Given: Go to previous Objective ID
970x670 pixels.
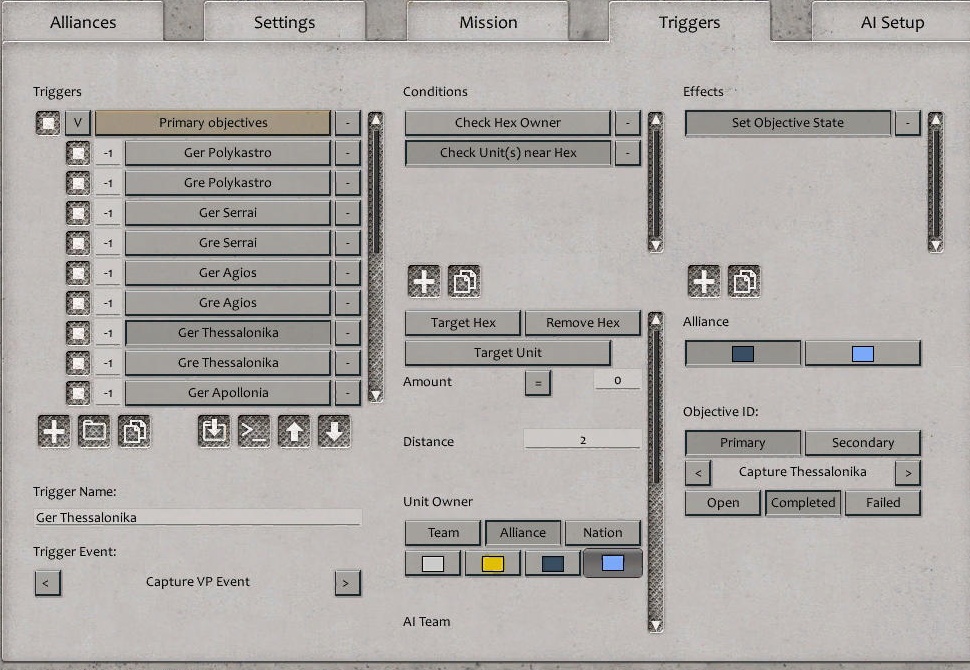Looking at the screenshot, I should (698, 473).
